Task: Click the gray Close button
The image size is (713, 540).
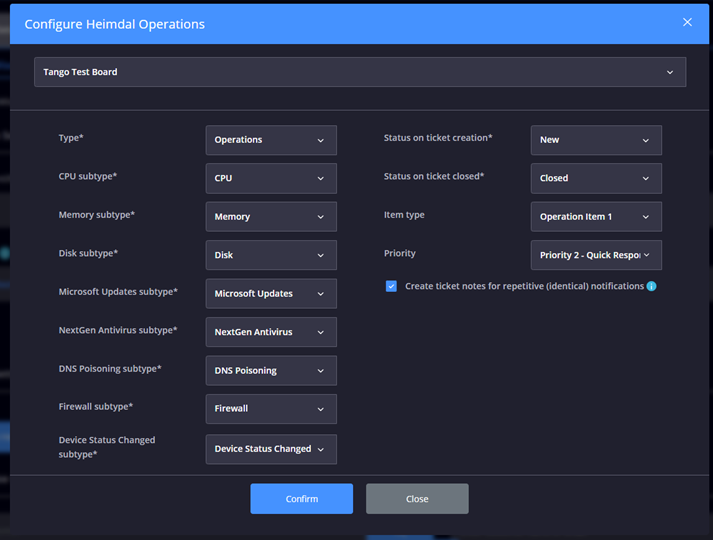Action: point(417,499)
